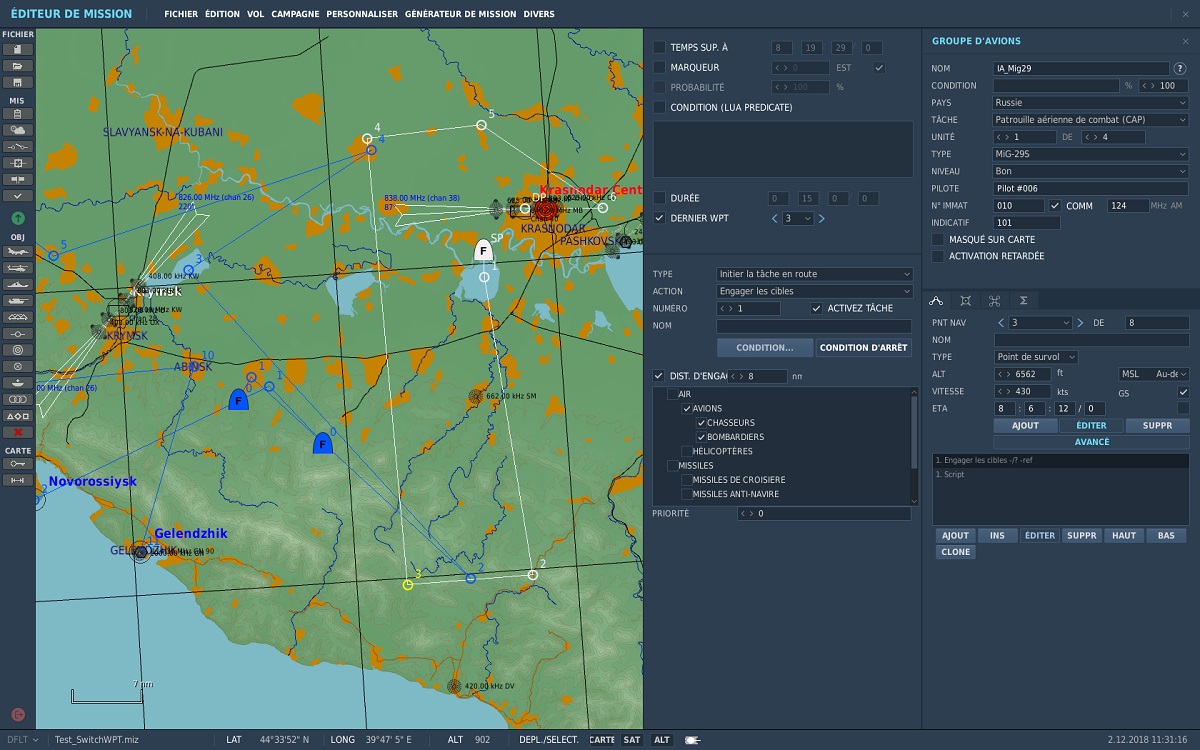Open the summary sigma tab
Viewport: 1200px width, 750px height.
[1023, 300]
